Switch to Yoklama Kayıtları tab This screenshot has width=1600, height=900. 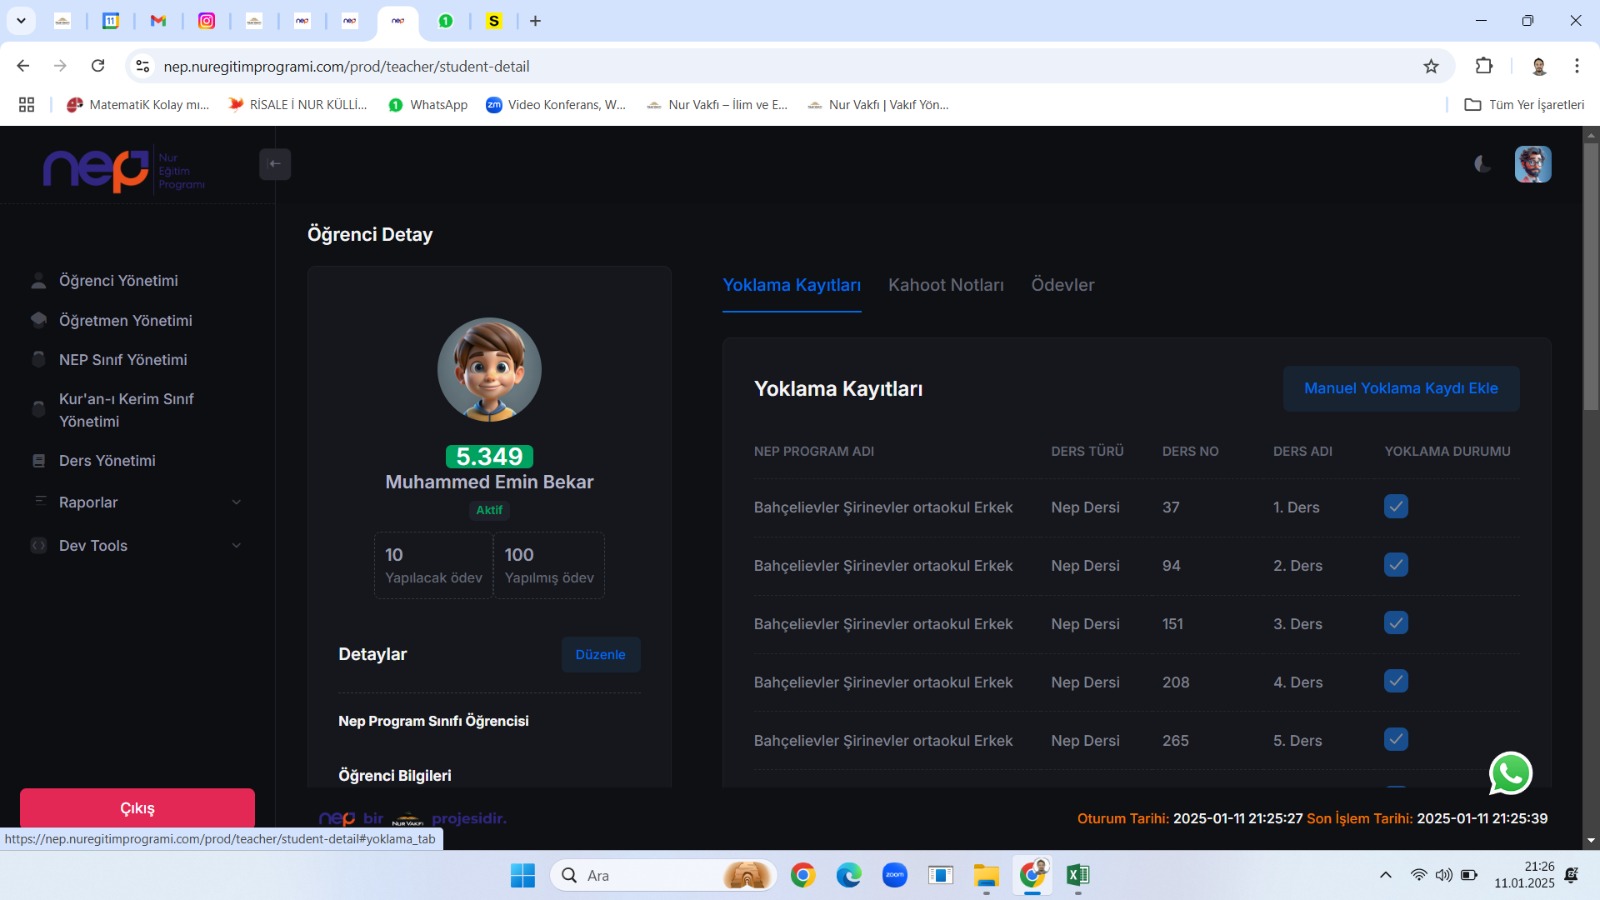click(x=791, y=285)
